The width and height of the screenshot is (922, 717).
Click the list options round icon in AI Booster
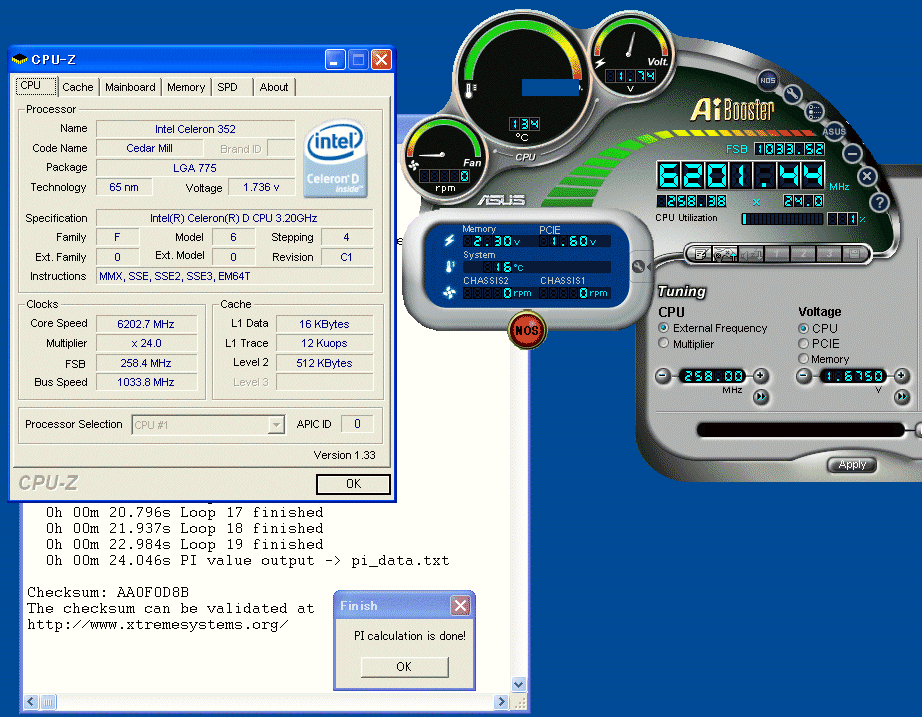[x=814, y=111]
